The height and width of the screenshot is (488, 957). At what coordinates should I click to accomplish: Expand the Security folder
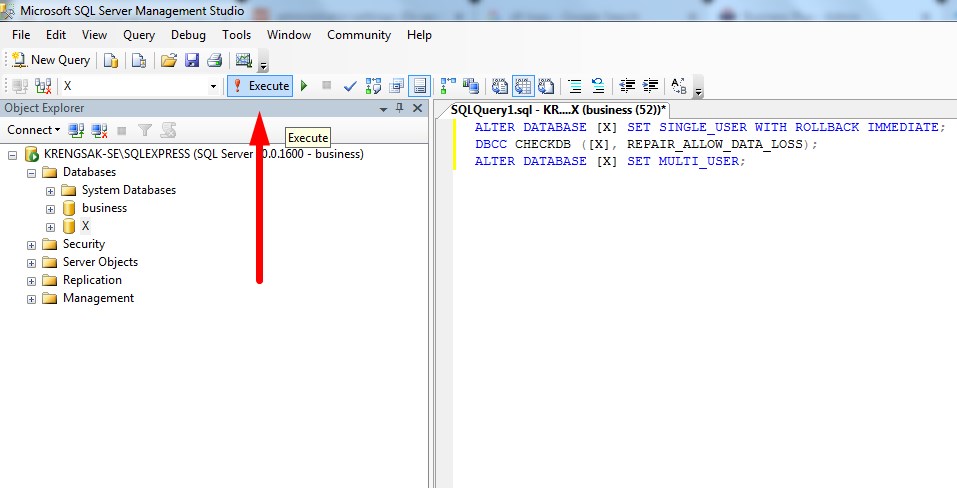click(32, 245)
